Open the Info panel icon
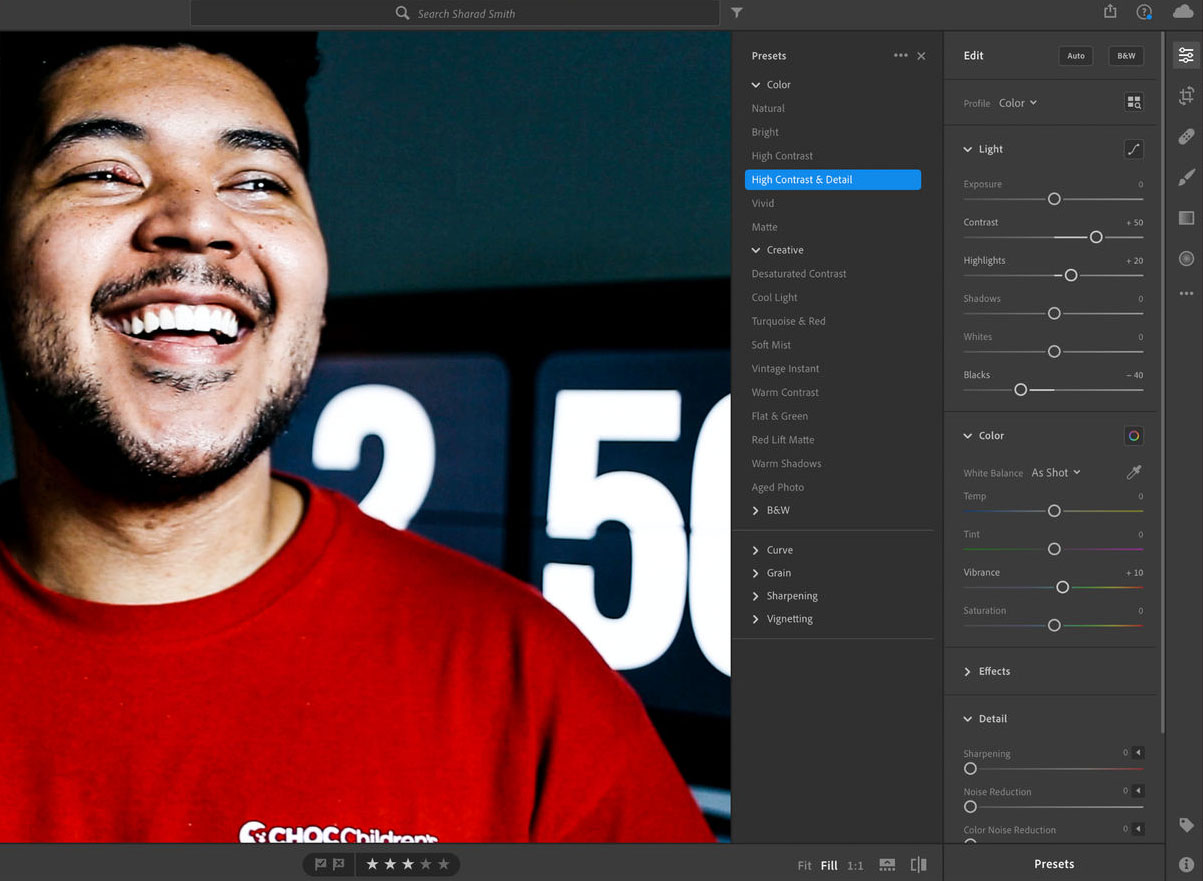The height and width of the screenshot is (881, 1203). coord(1186,864)
